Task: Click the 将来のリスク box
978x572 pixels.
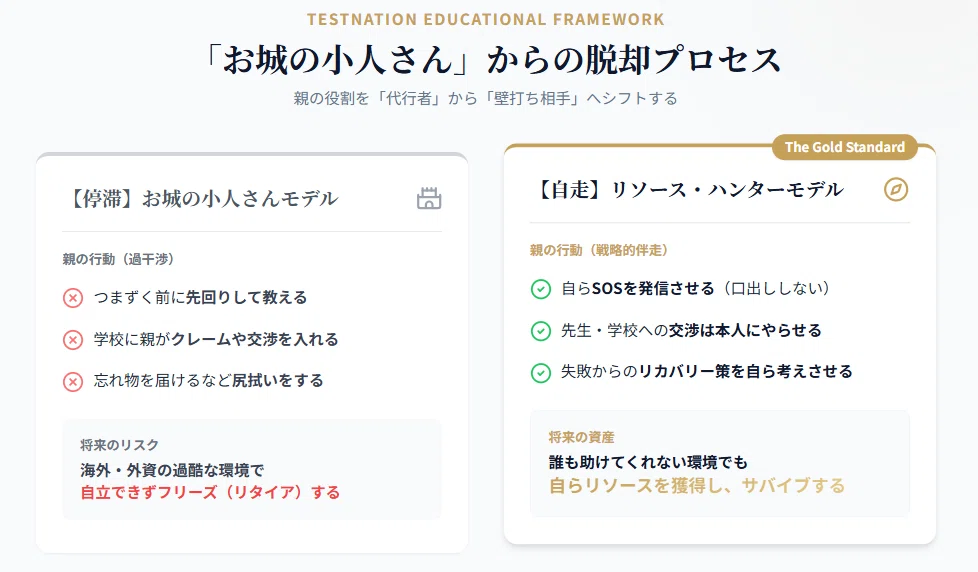Action: (252, 469)
